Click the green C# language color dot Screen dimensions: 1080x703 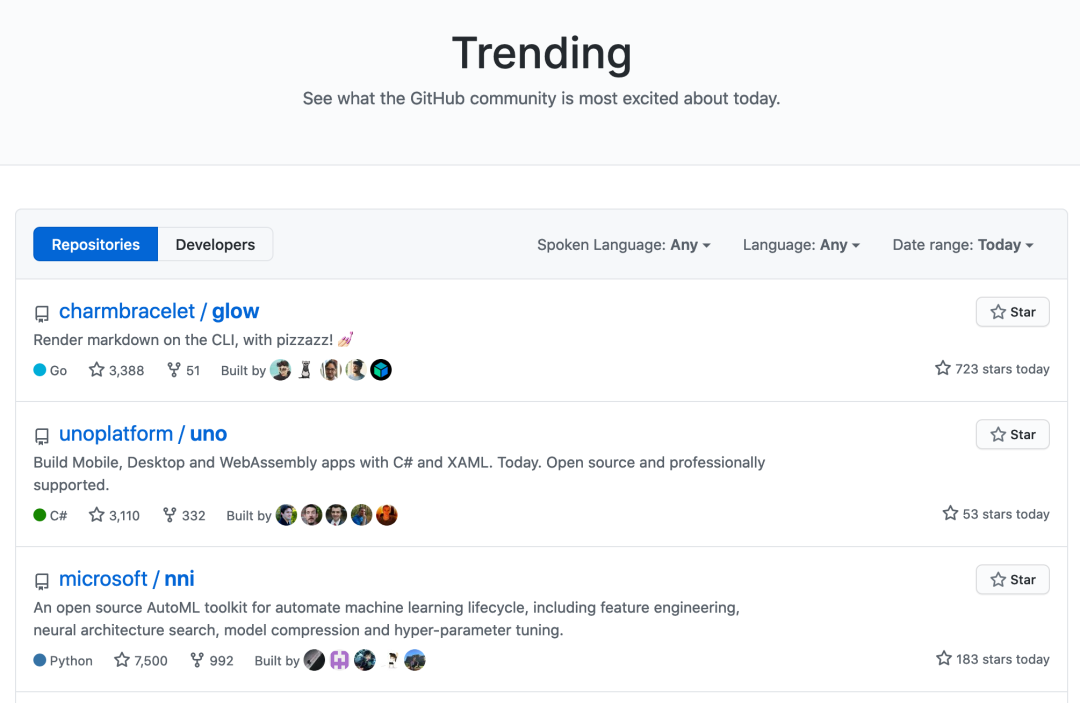40,515
